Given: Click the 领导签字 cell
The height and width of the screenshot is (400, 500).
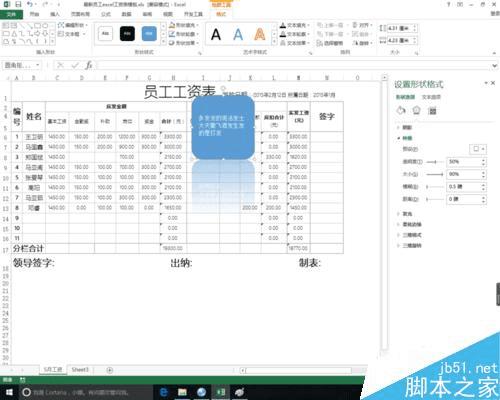Looking at the screenshot, I should tap(34, 263).
